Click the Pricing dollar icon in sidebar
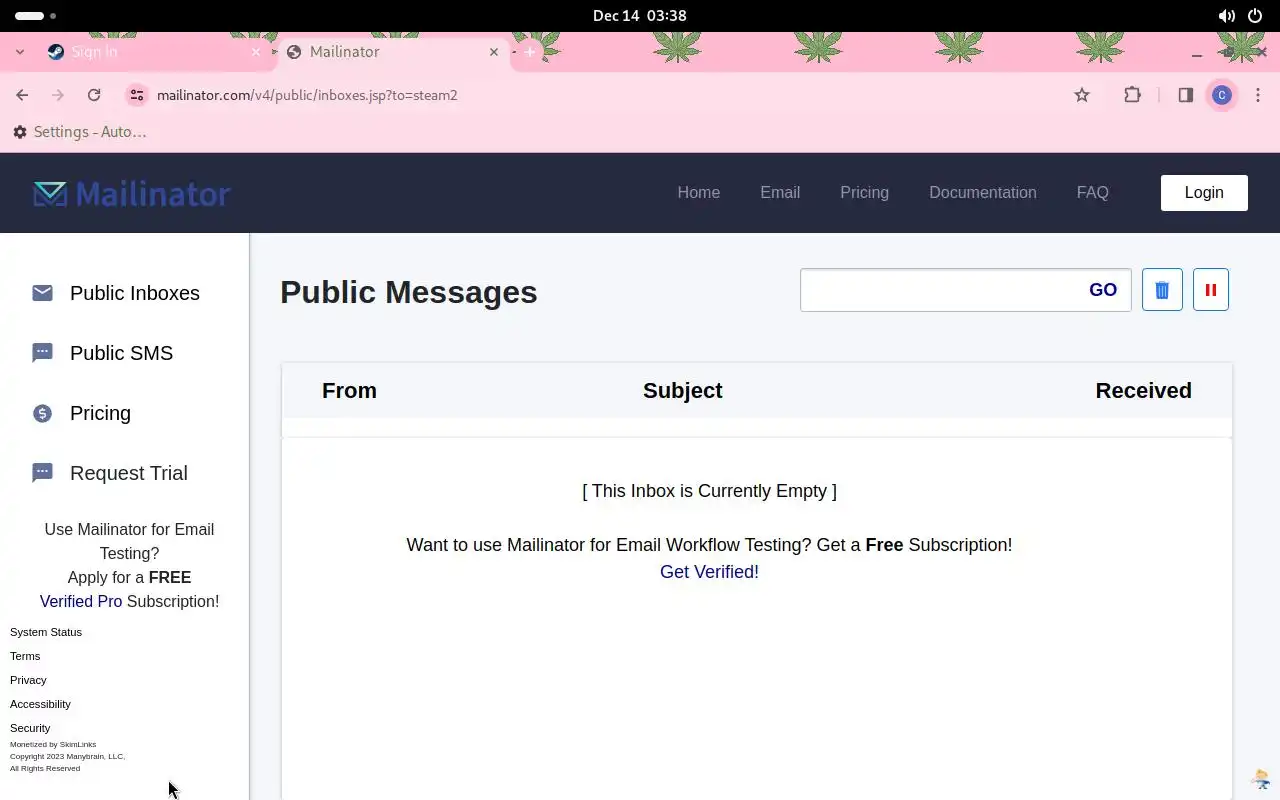Viewport: 1280px width, 800px height. click(x=42, y=413)
